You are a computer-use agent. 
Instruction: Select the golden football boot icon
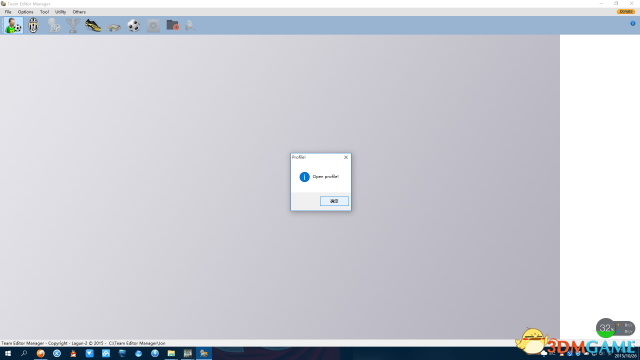click(x=93, y=26)
